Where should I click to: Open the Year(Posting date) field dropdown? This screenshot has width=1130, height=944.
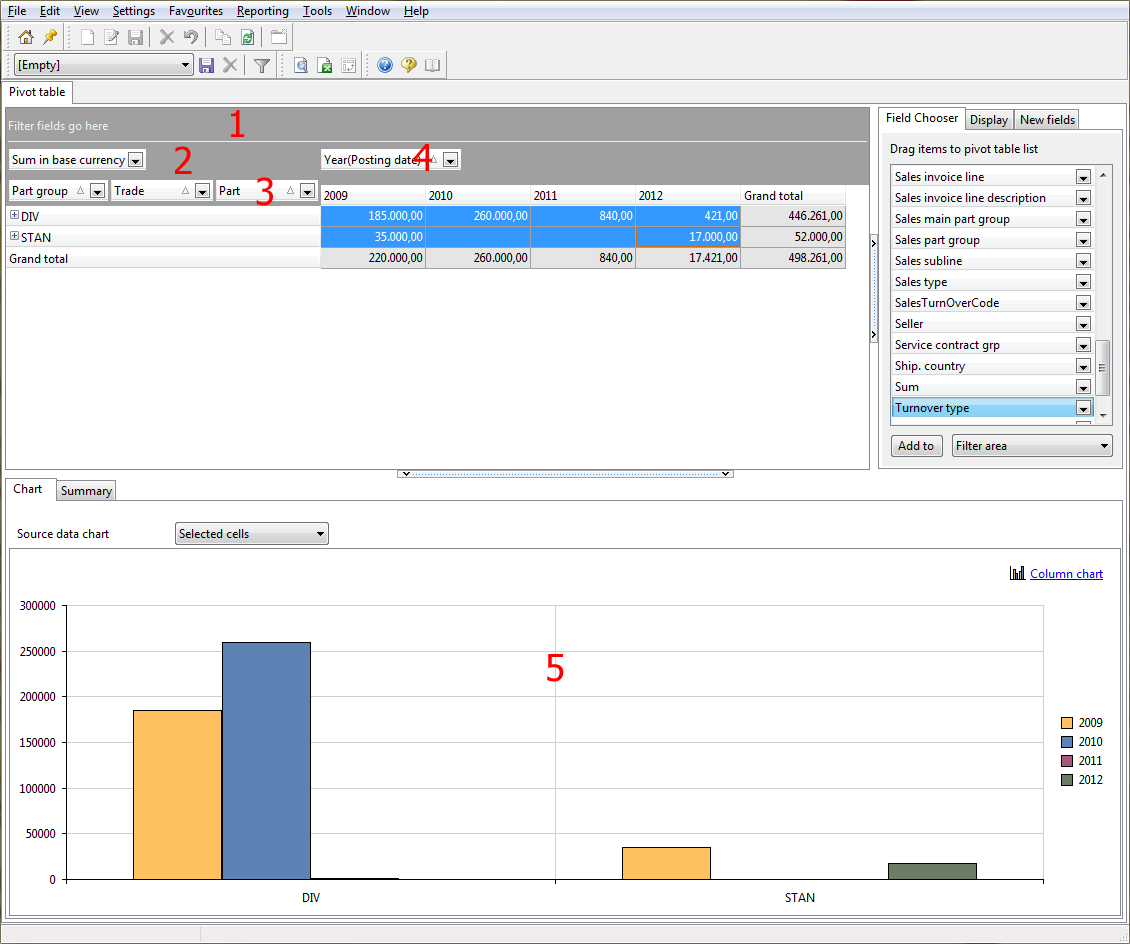click(x=450, y=159)
